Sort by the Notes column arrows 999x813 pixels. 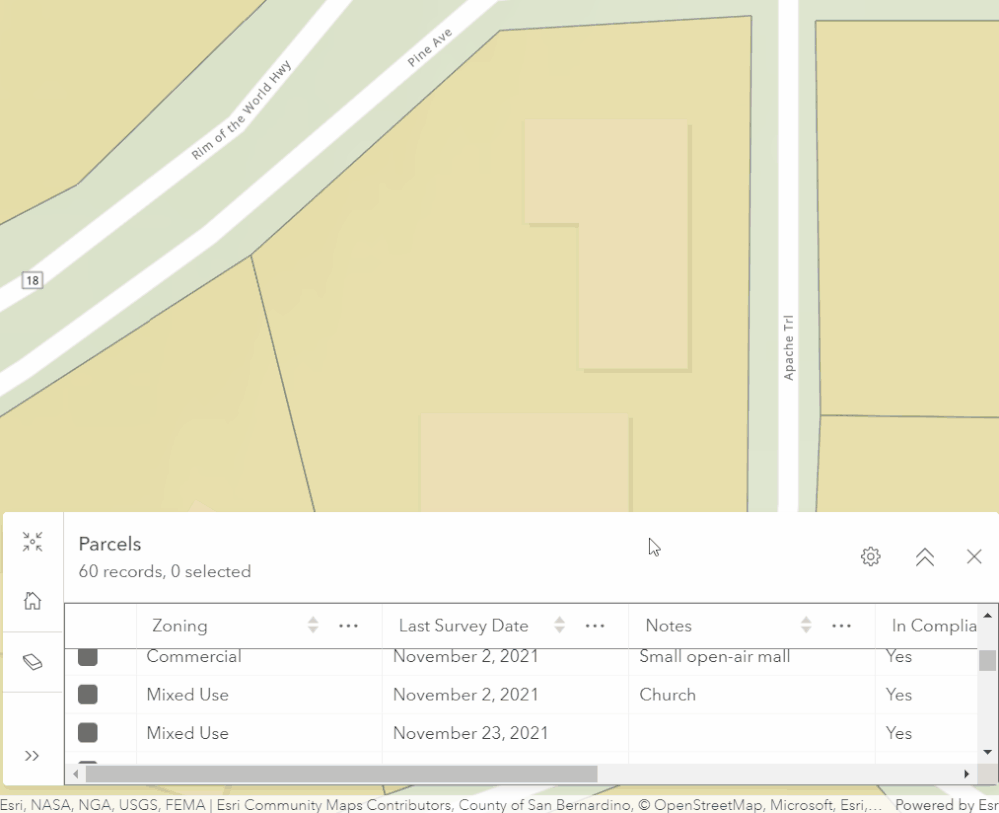click(x=806, y=625)
